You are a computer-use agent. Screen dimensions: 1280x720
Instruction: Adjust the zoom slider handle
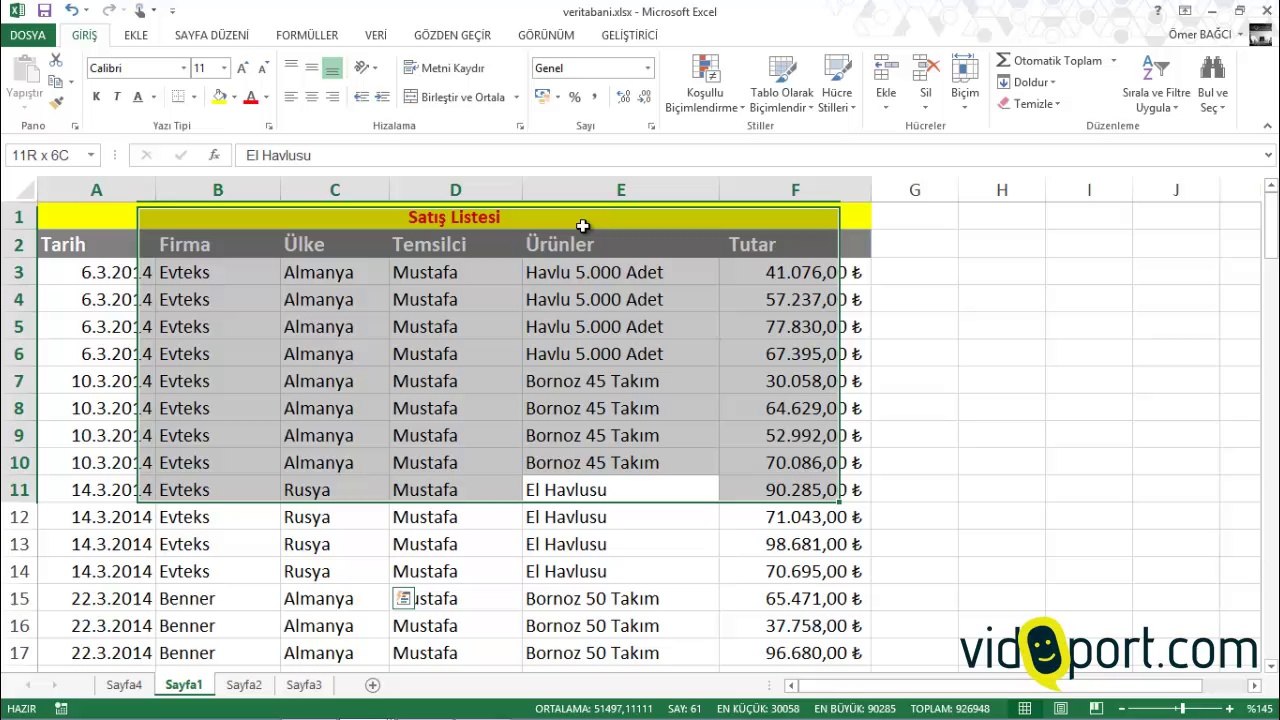[x=1183, y=709]
